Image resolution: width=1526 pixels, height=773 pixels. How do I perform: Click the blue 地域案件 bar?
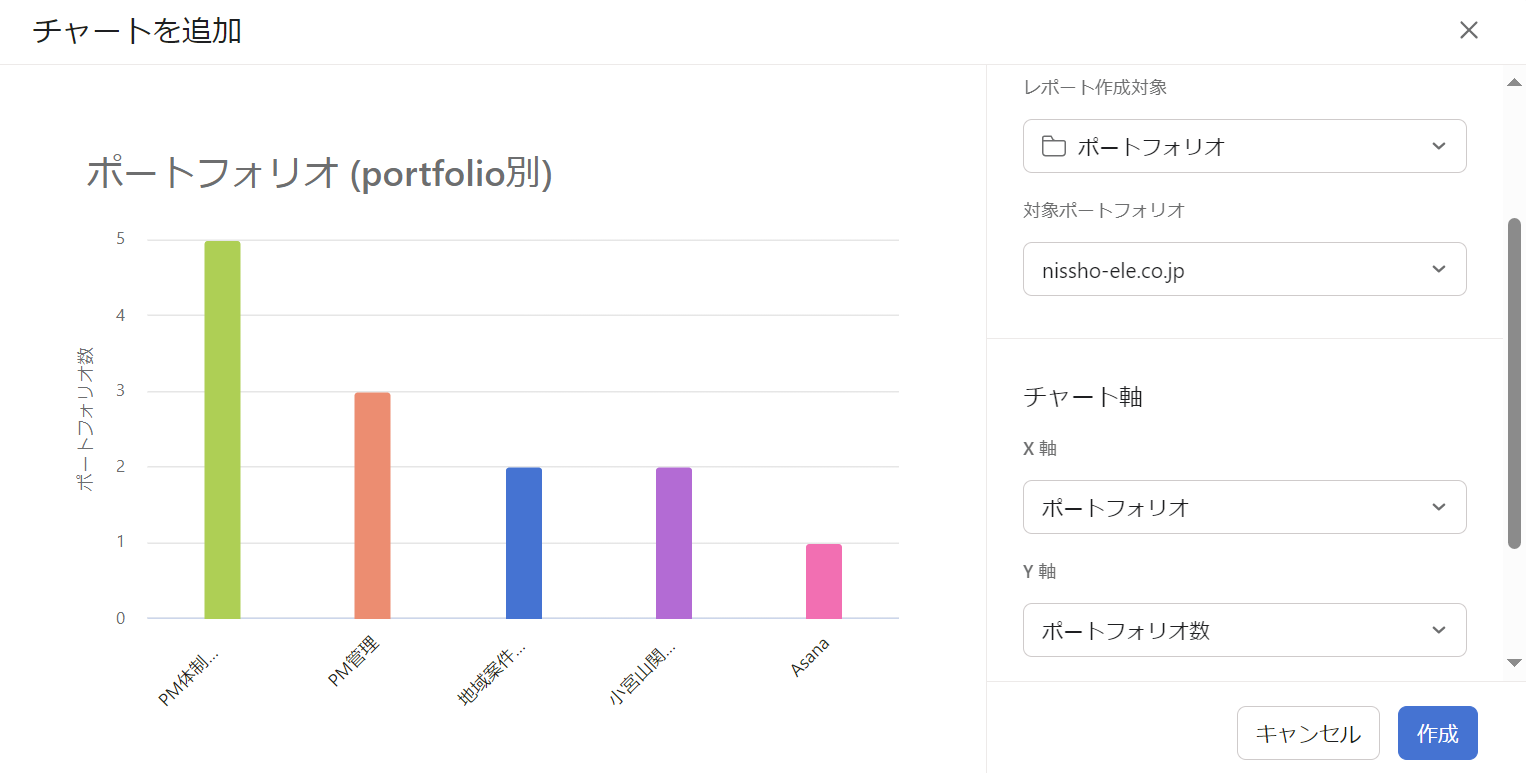click(523, 543)
